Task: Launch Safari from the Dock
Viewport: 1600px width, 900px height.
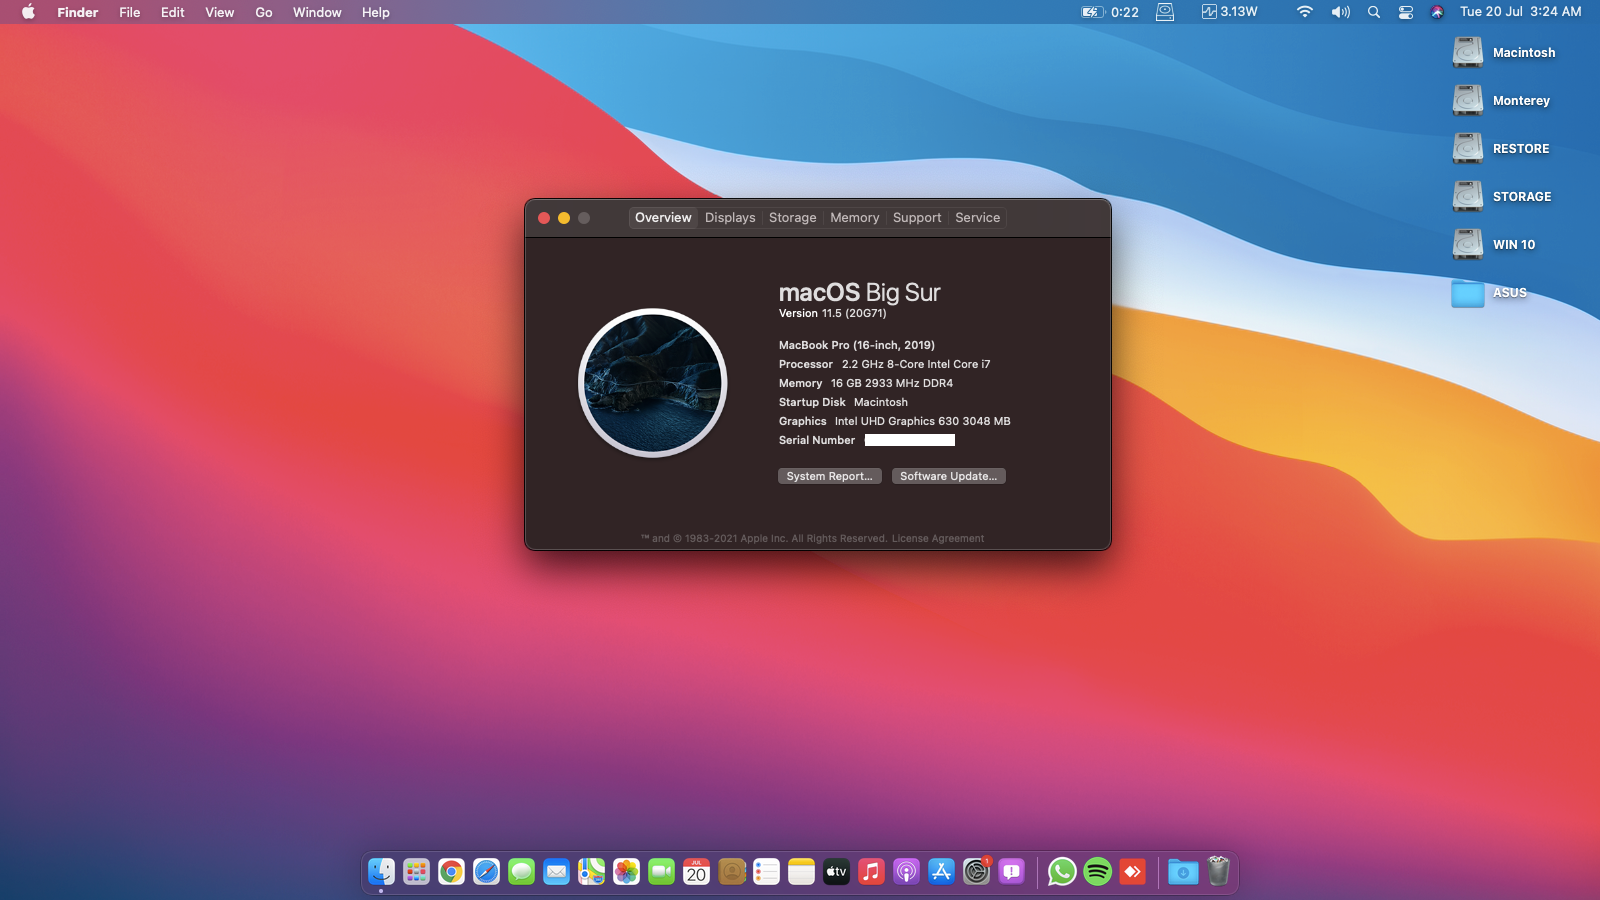Action: [486, 872]
